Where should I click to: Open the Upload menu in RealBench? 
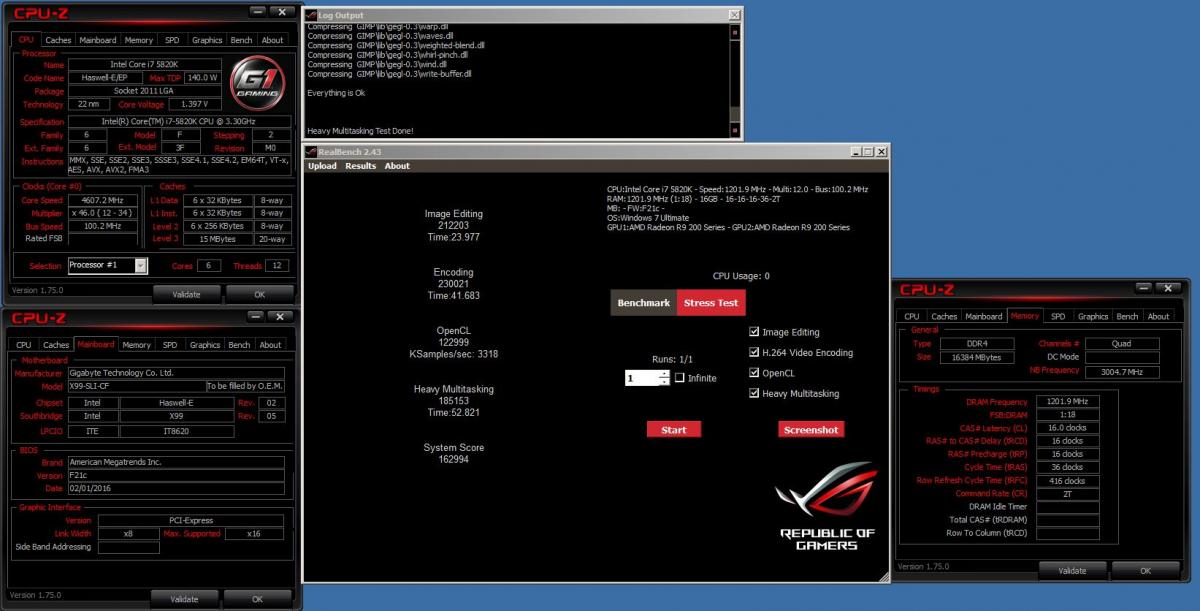point(322,166)
